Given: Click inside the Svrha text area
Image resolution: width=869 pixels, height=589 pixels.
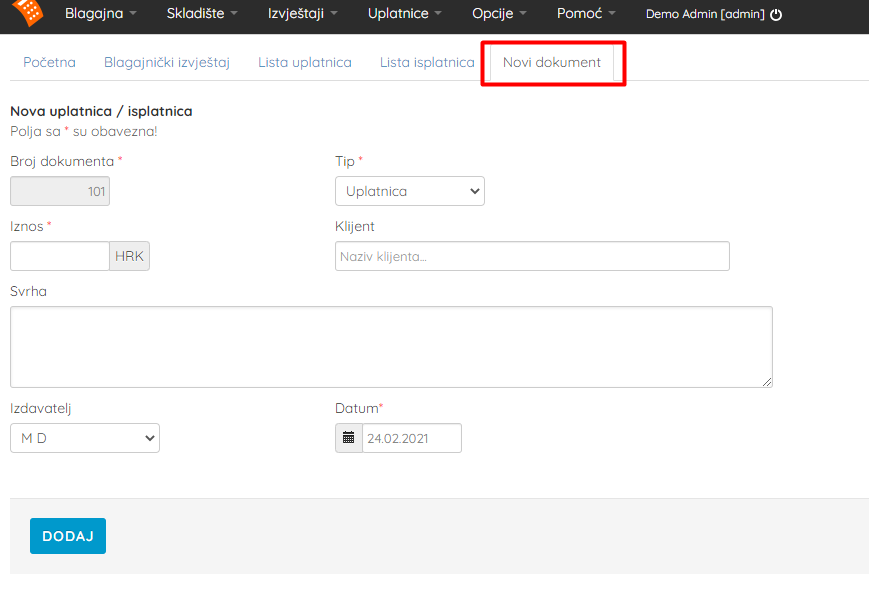Looking at the screenshot, I should (x=391, y=347).
